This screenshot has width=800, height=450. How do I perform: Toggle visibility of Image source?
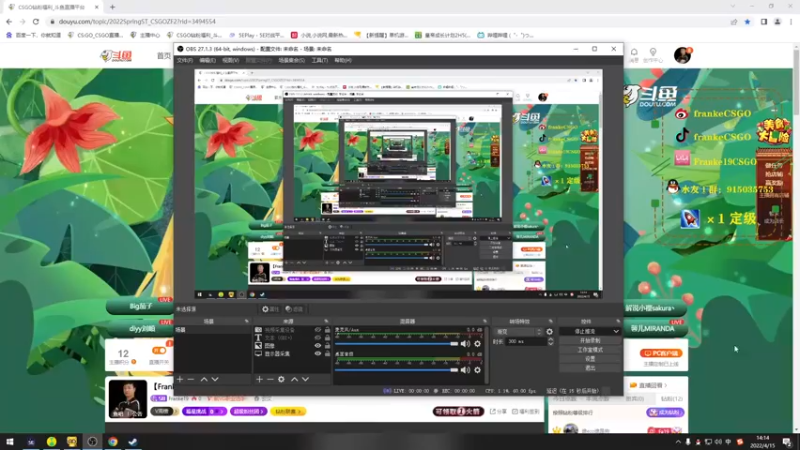tap(318, 346)
